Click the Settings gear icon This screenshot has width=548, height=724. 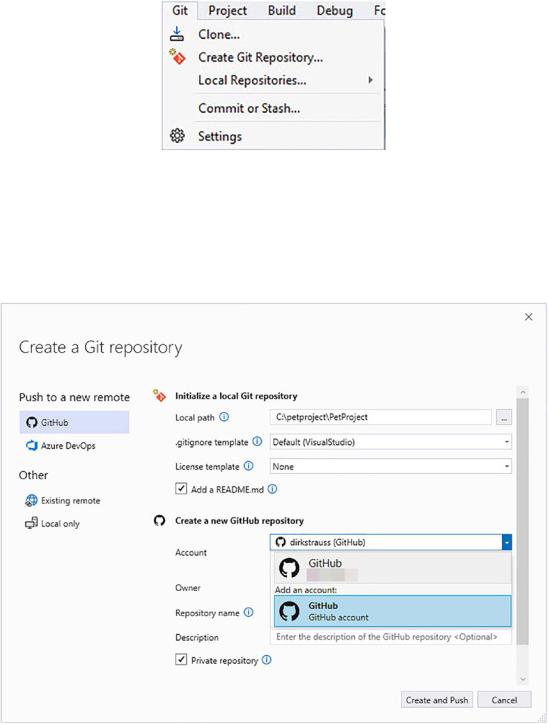click(x=177, y=136)
